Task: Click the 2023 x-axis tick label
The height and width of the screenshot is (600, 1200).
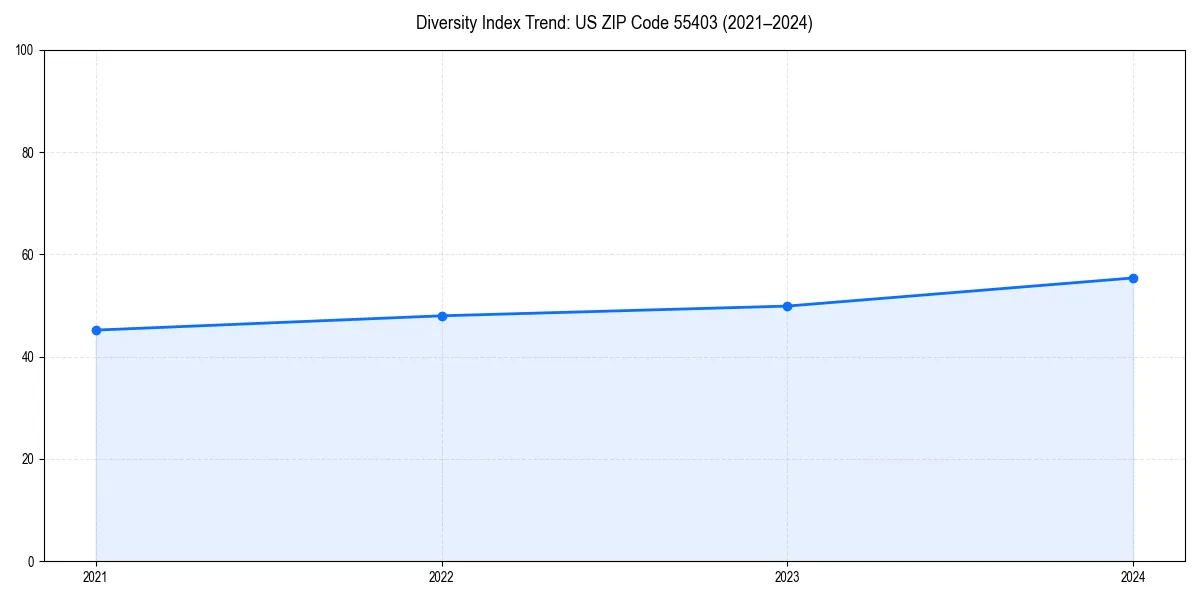Action: point(788,577)
